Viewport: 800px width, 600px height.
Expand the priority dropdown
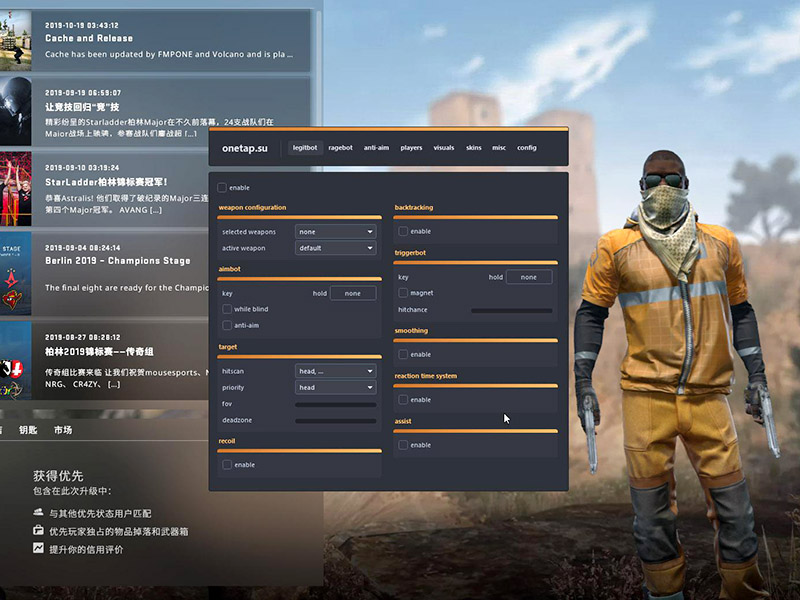pos(336,387)
